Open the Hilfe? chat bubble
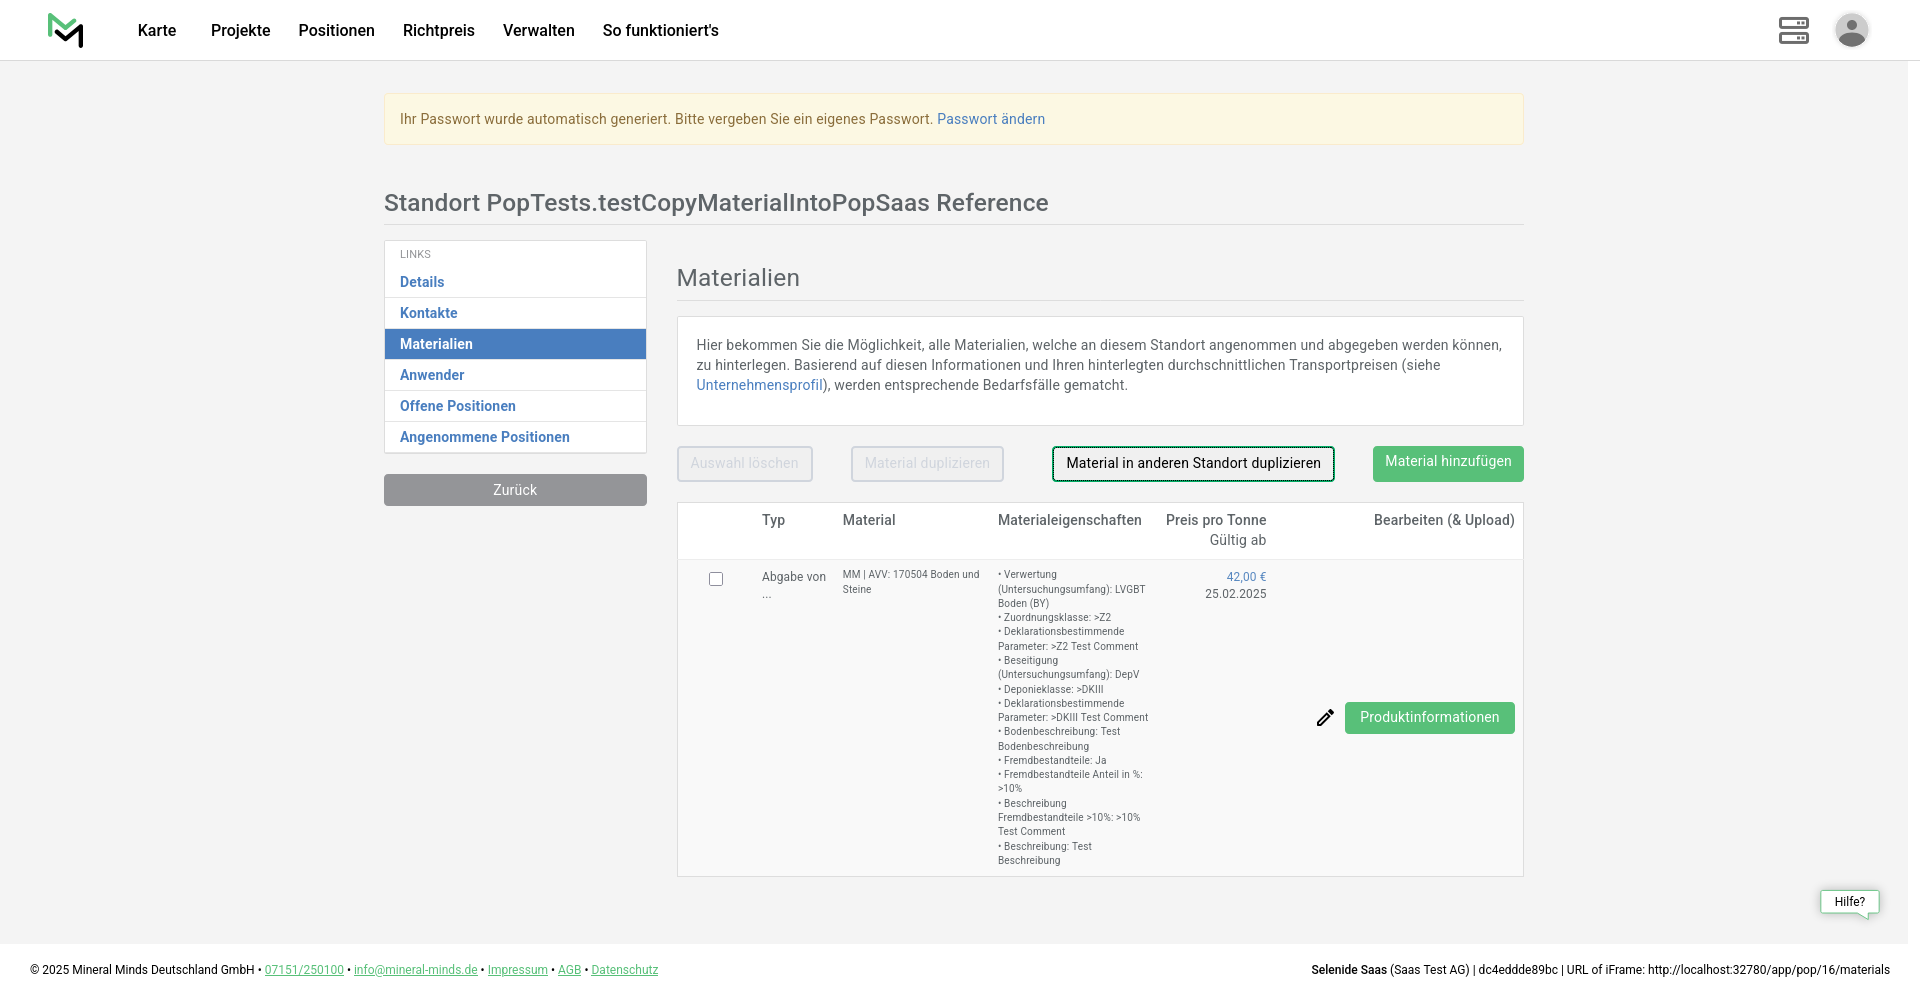 [1849, 902]
